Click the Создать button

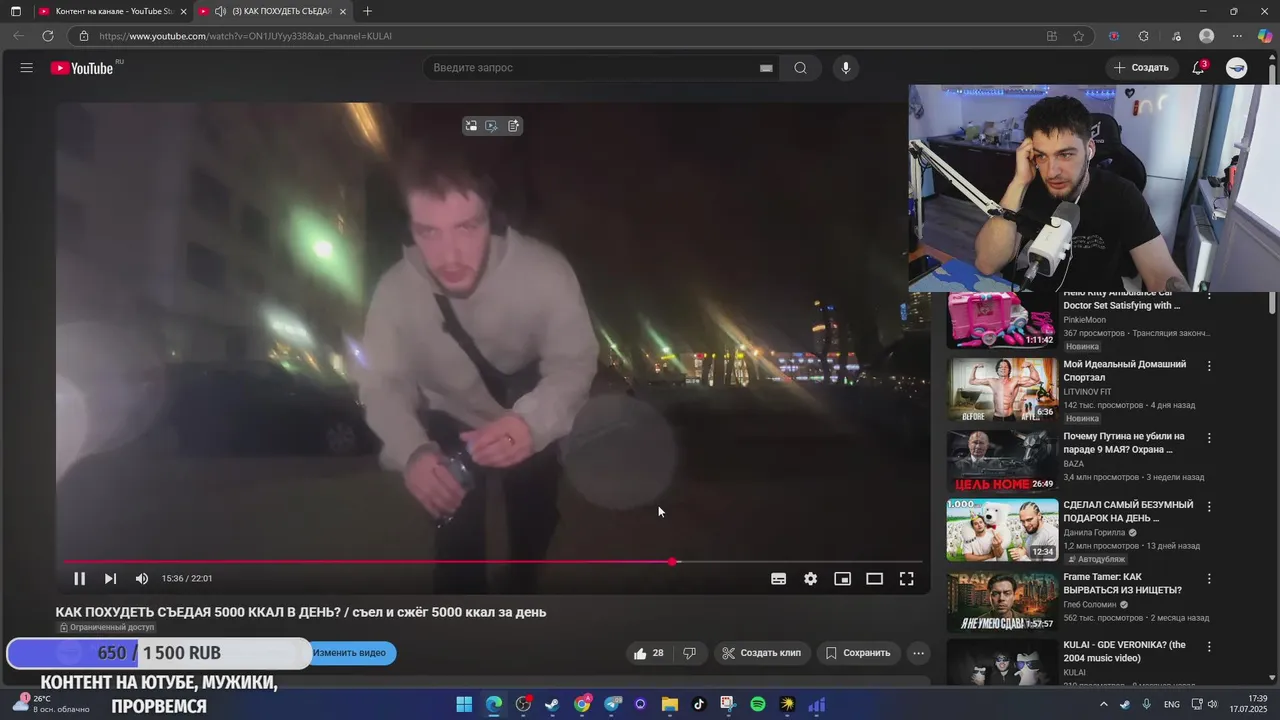1140,68
